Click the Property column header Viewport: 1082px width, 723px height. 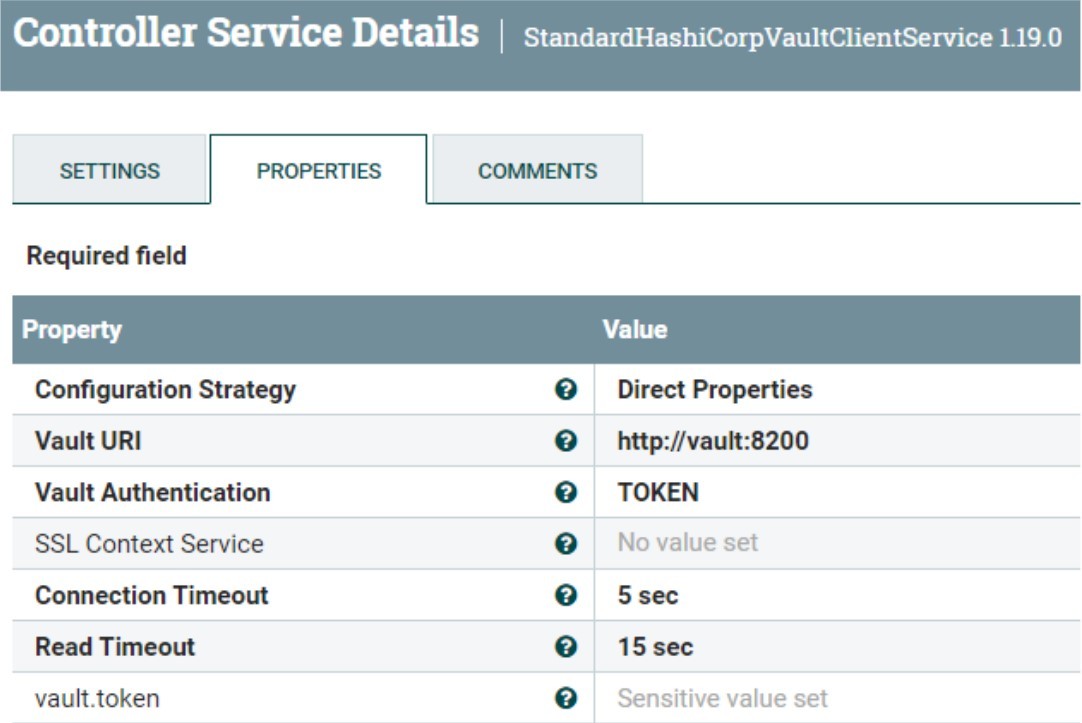72,330
